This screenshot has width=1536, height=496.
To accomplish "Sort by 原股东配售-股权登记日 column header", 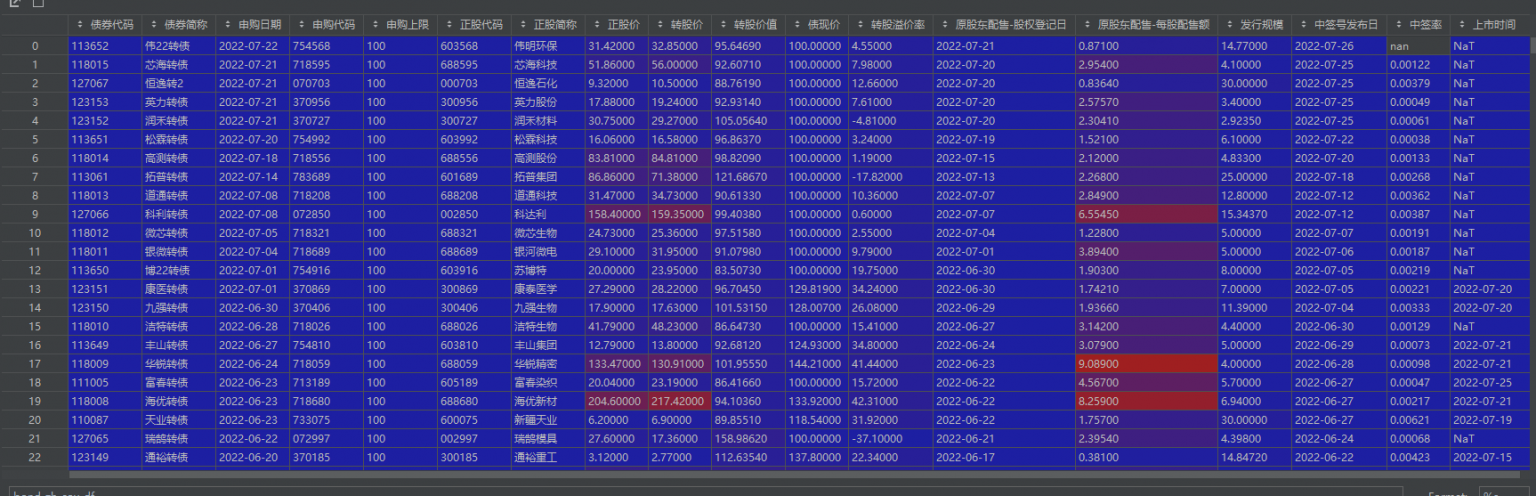I will click(1003, 23).
